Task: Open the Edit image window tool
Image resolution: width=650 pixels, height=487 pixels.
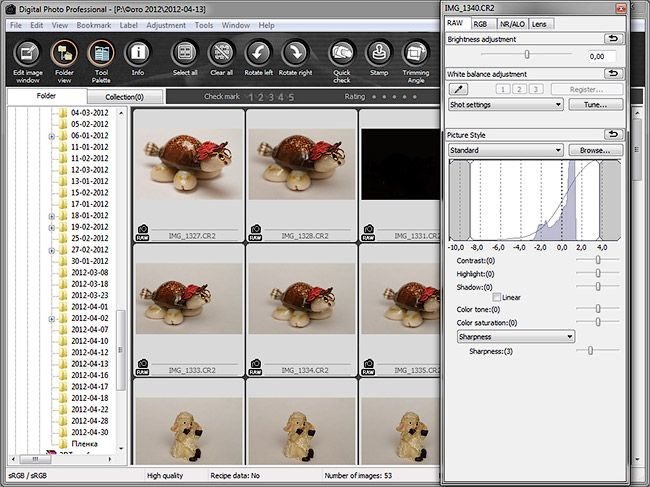Action: click(28, 61)
